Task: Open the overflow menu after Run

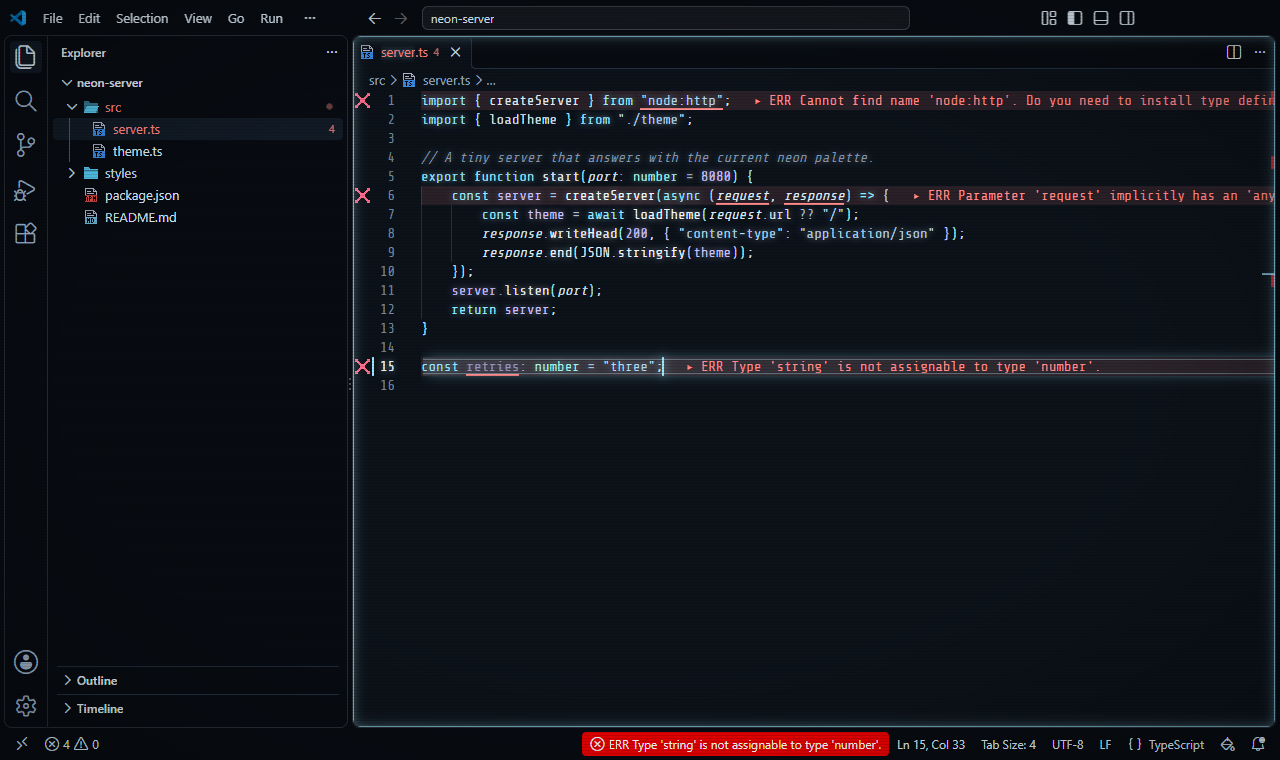Action: pyautogui.click(x=310, y=18)
